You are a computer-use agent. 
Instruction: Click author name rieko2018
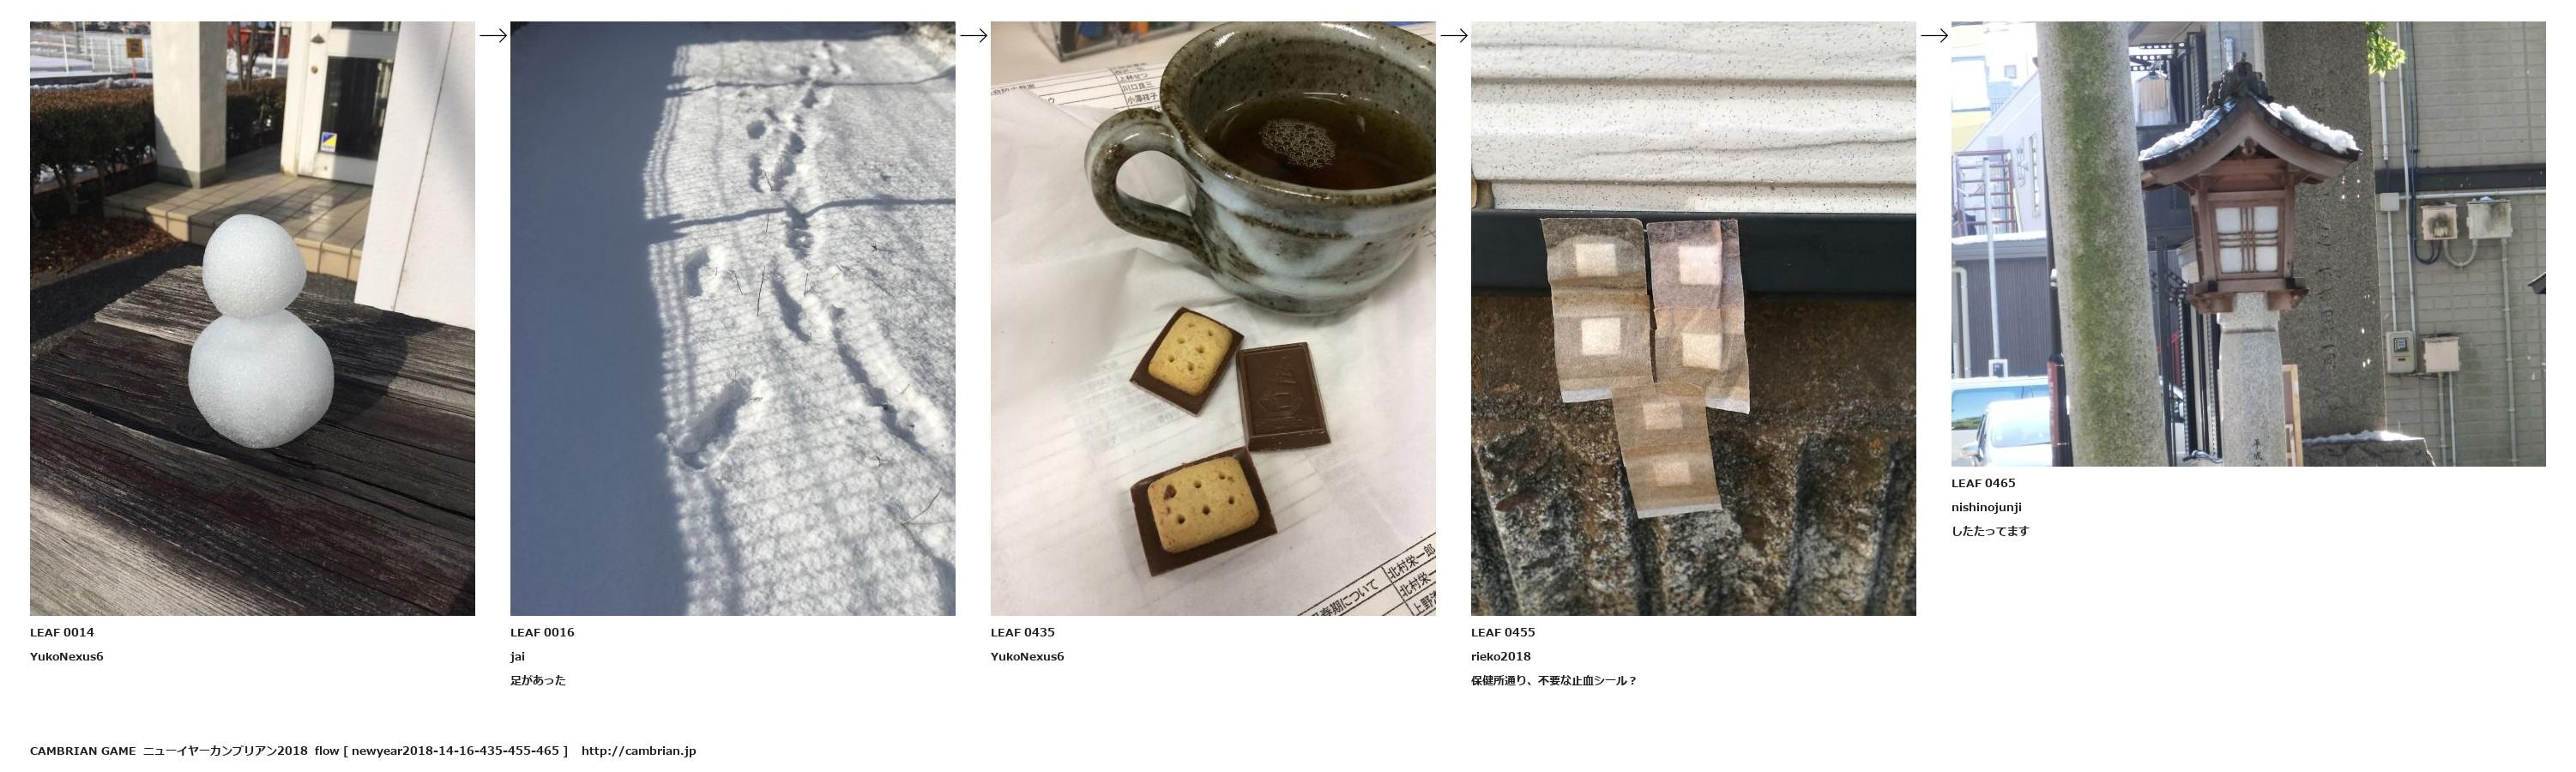pos(1500,657)
